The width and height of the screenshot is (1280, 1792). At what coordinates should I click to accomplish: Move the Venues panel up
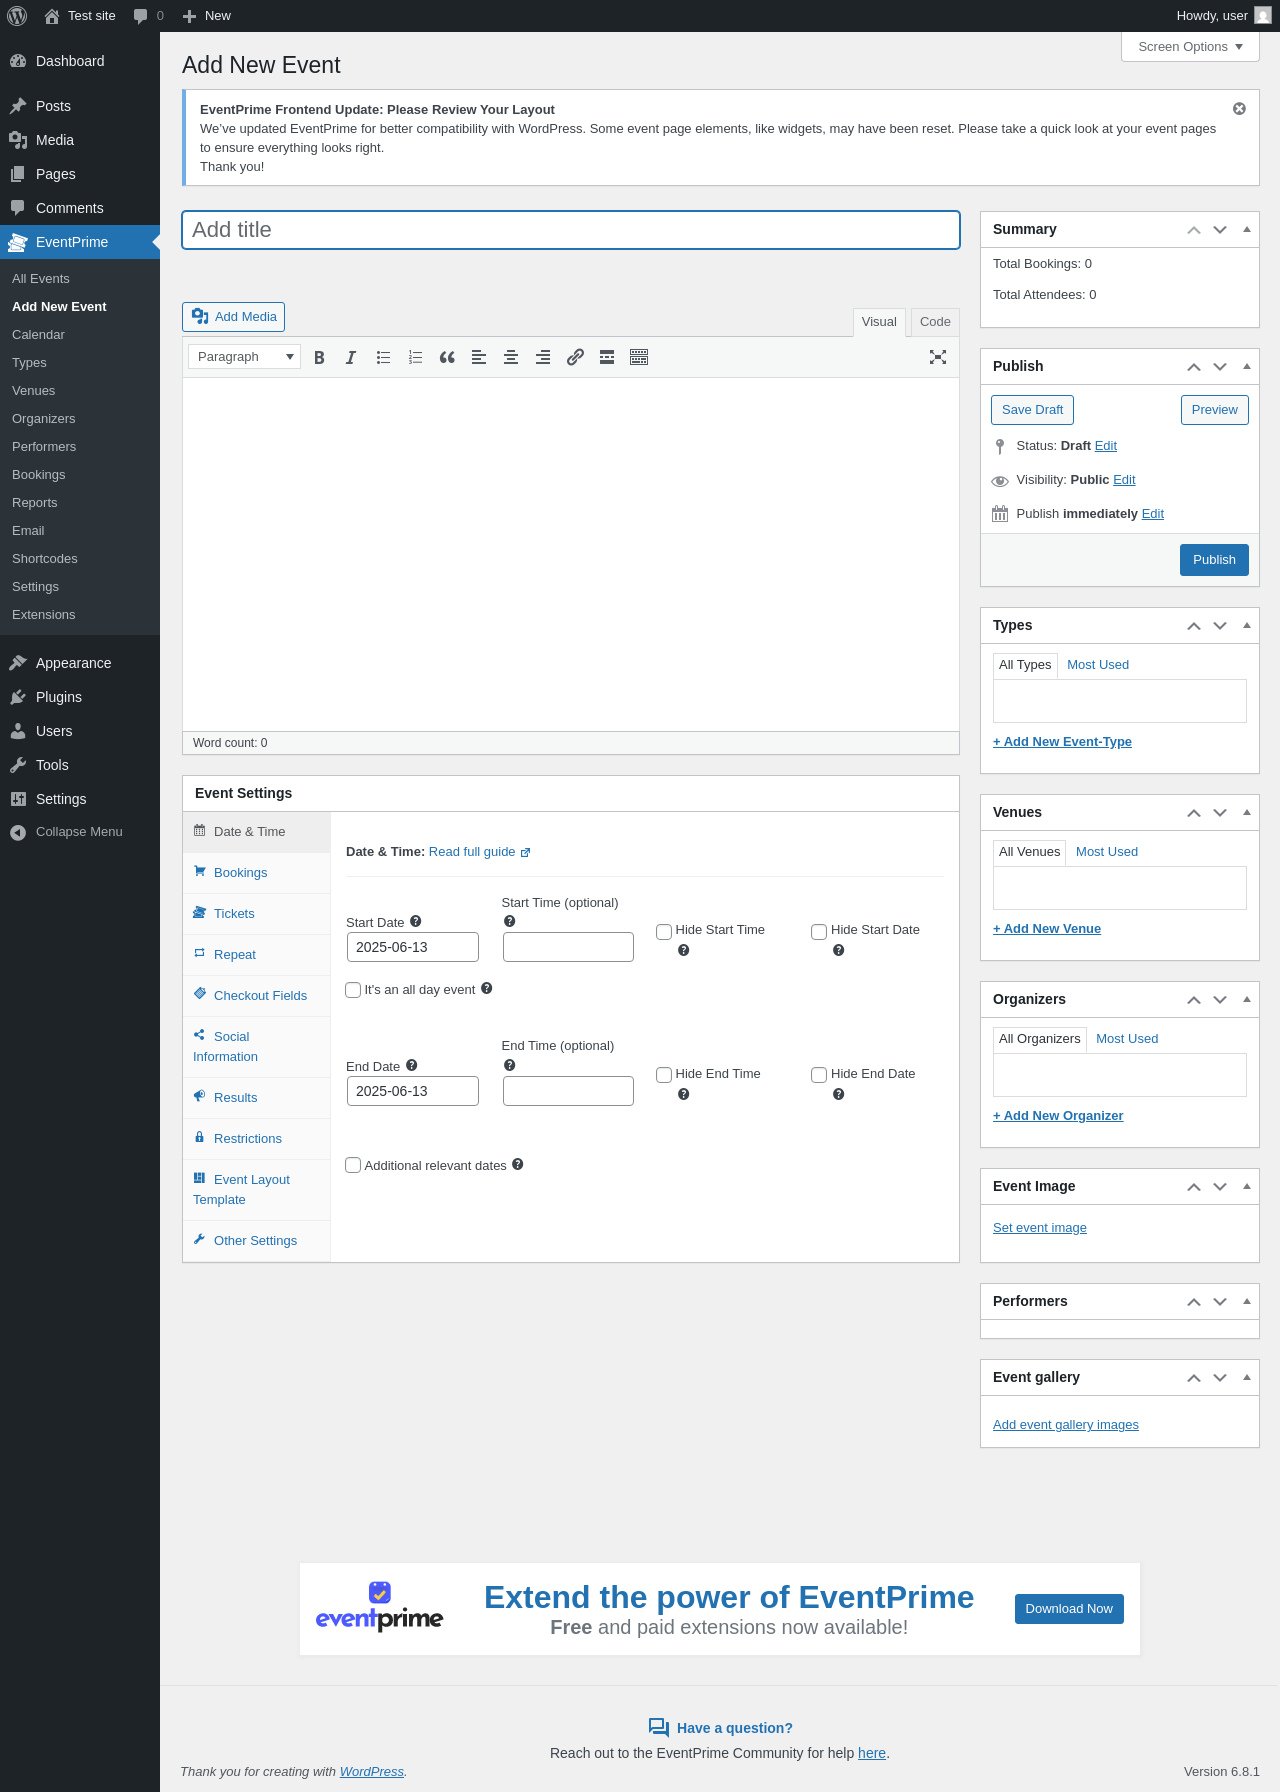(1194, 812)
